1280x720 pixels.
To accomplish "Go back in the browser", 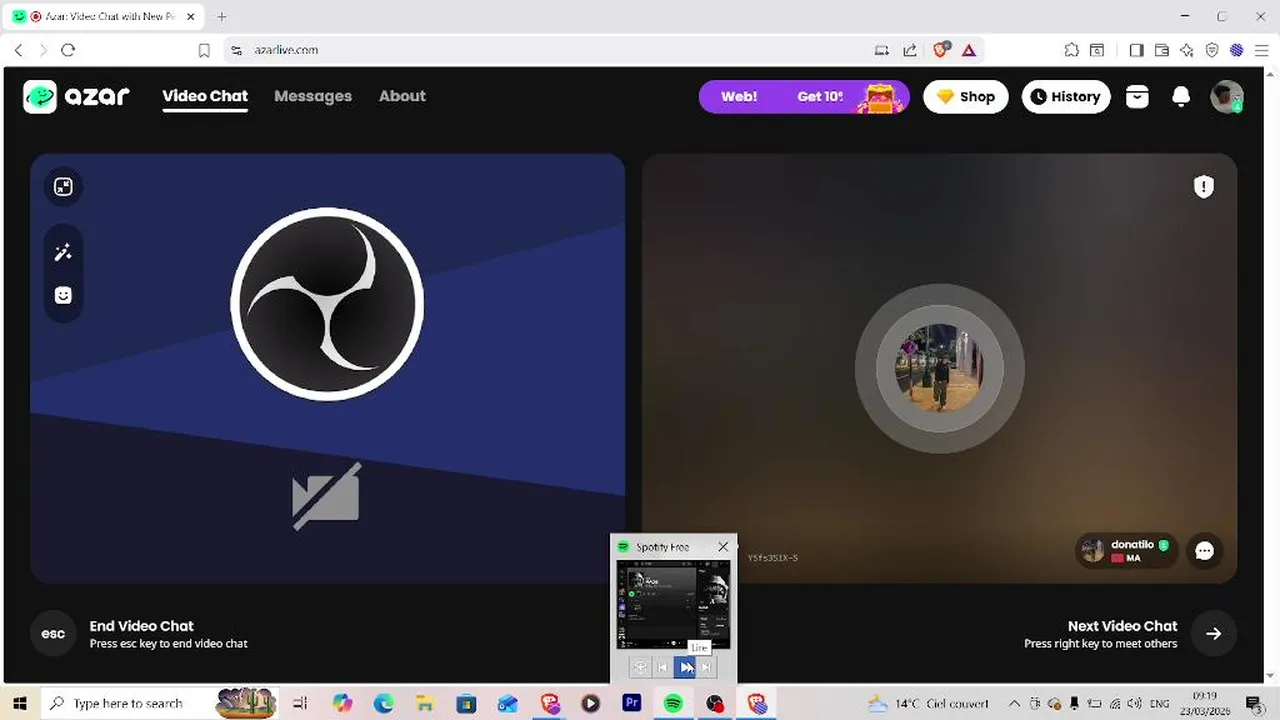I will pyautogui.click(x=18, y=50).
